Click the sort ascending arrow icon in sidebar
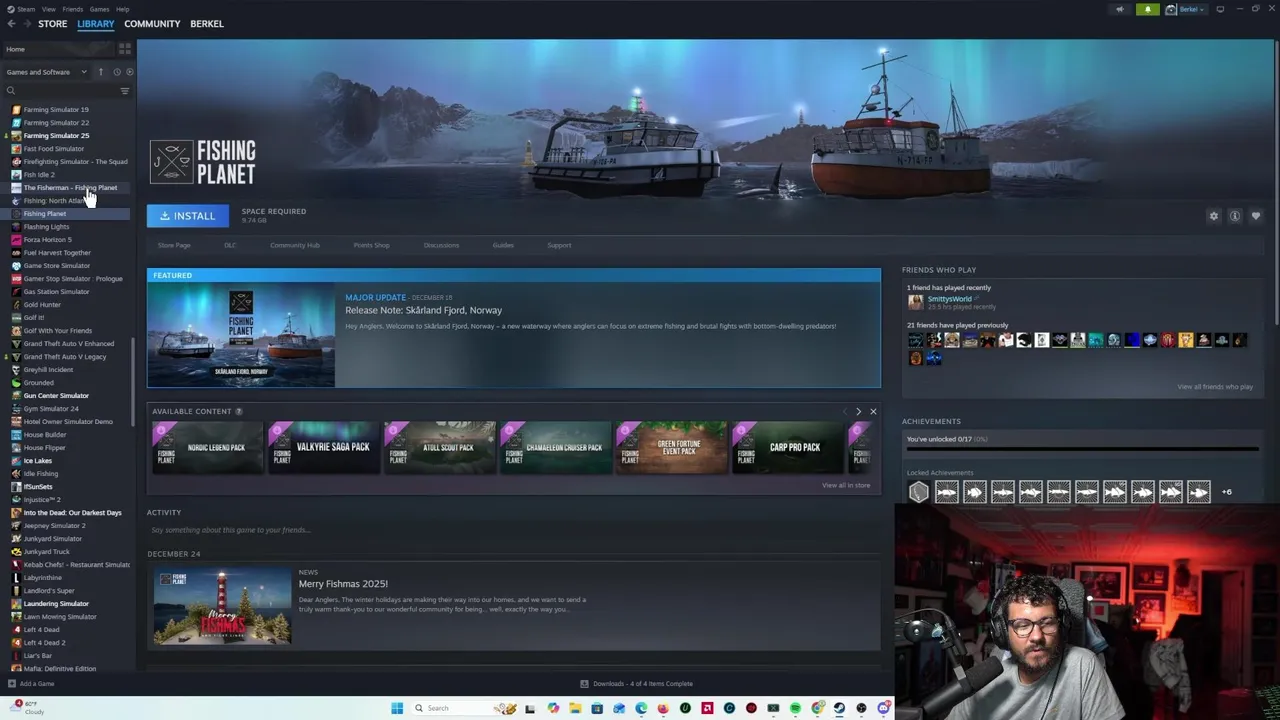This screenshot has height=720, width=1280. [x=100, y=72]
